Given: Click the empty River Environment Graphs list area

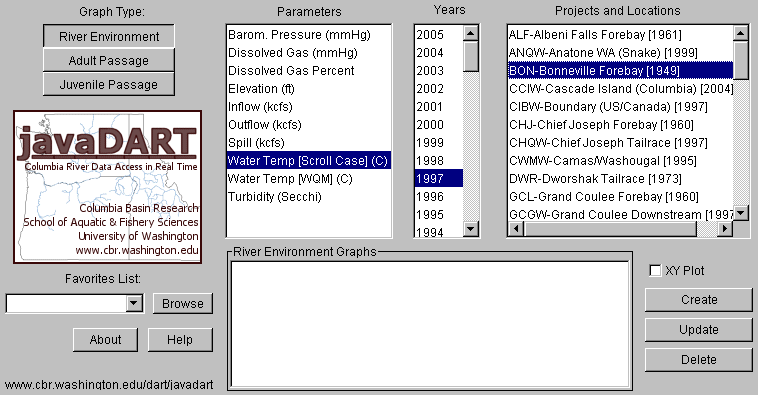Looking at the screenshot, I should click(430, 323).
